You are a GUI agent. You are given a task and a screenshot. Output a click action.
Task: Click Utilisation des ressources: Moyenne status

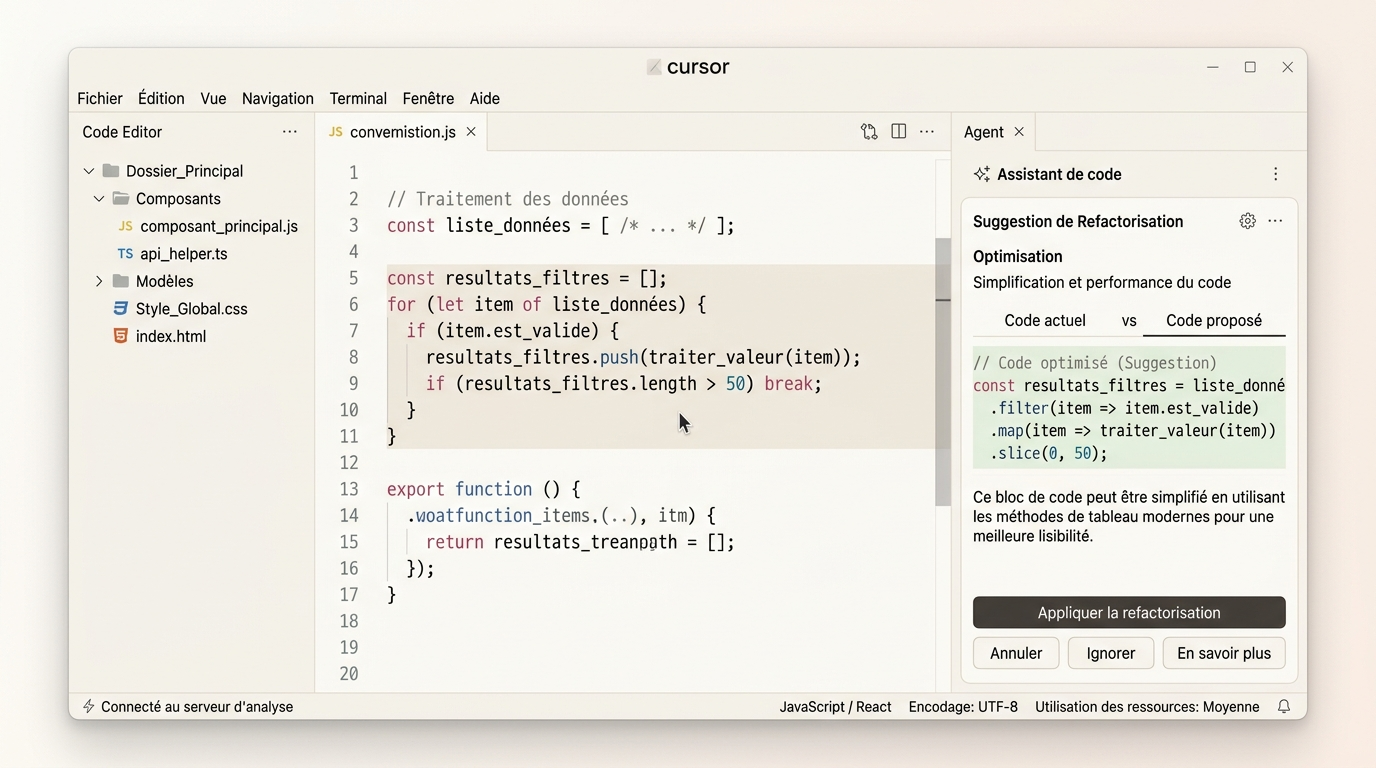1147,707
